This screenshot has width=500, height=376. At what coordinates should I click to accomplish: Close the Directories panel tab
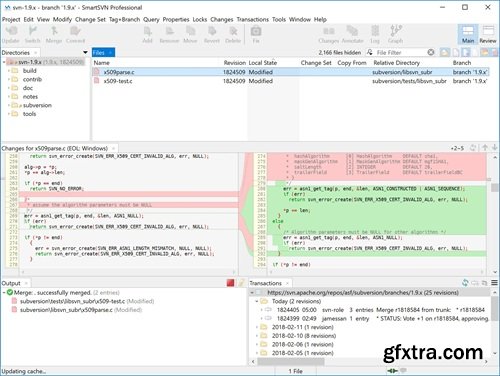click(x=35, y=52)
